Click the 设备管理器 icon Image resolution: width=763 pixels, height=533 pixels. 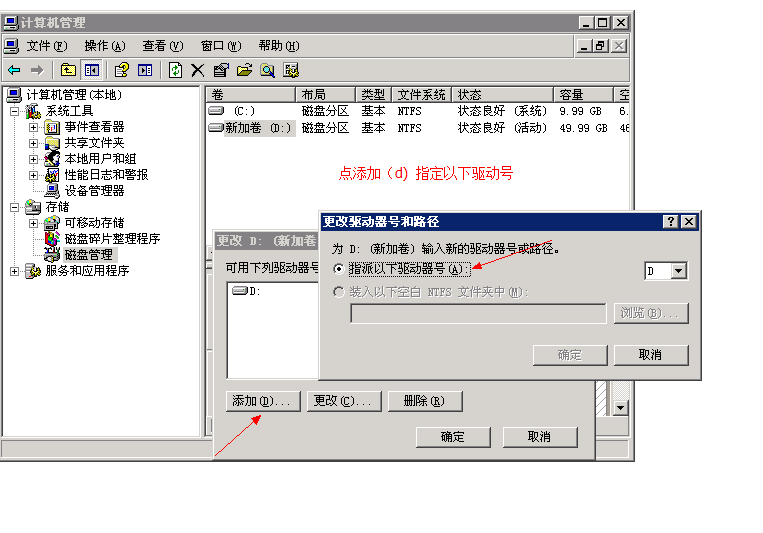(x=52, y=191)
